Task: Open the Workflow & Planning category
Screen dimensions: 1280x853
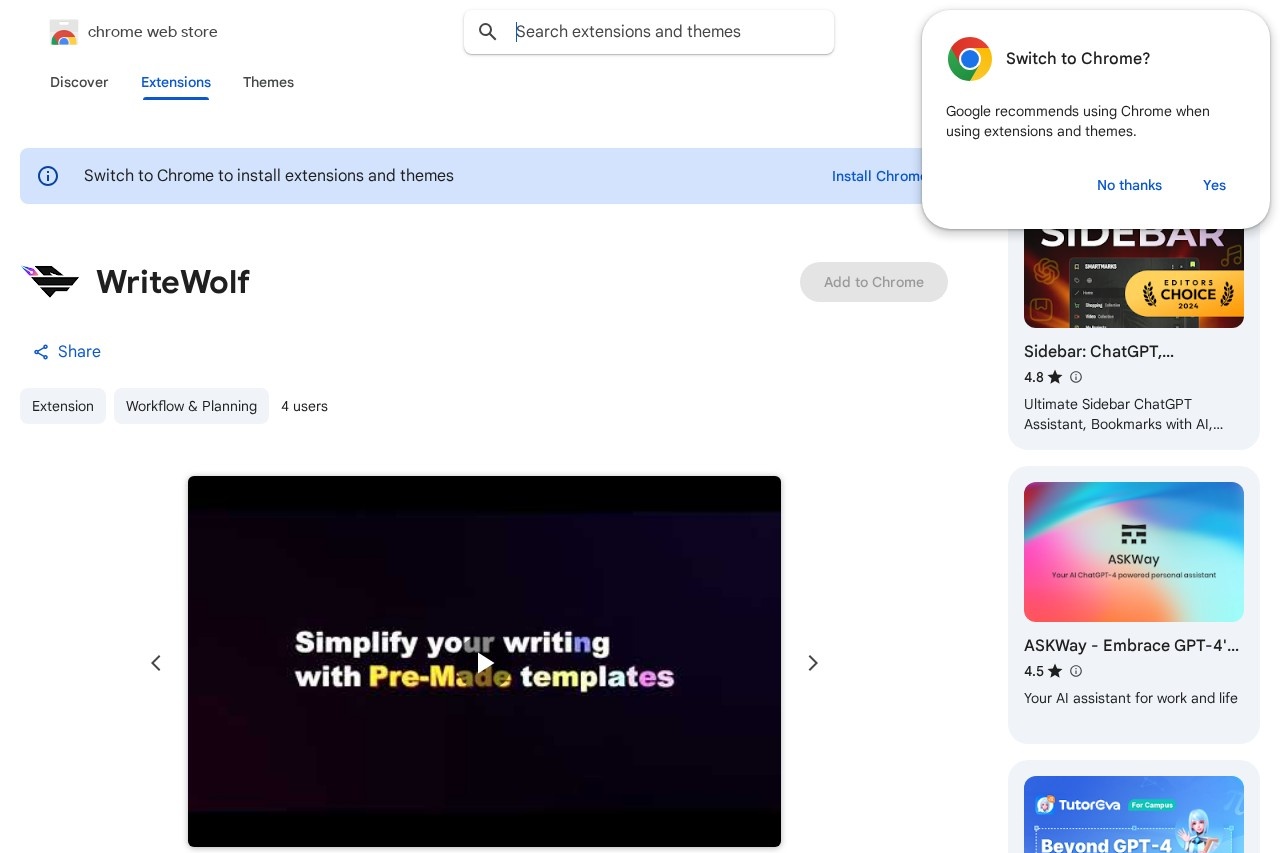Action: 191,406
